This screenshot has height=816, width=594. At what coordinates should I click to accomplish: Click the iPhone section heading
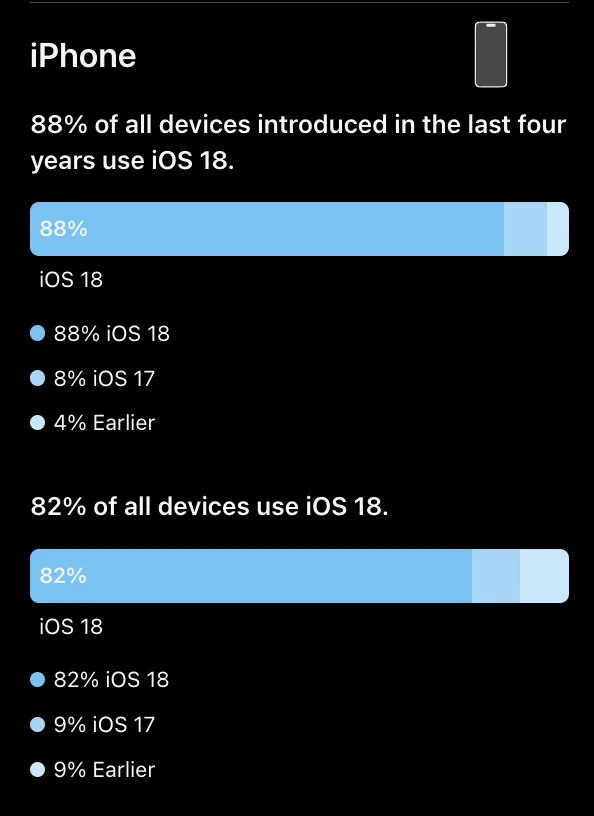coord(83,56)
